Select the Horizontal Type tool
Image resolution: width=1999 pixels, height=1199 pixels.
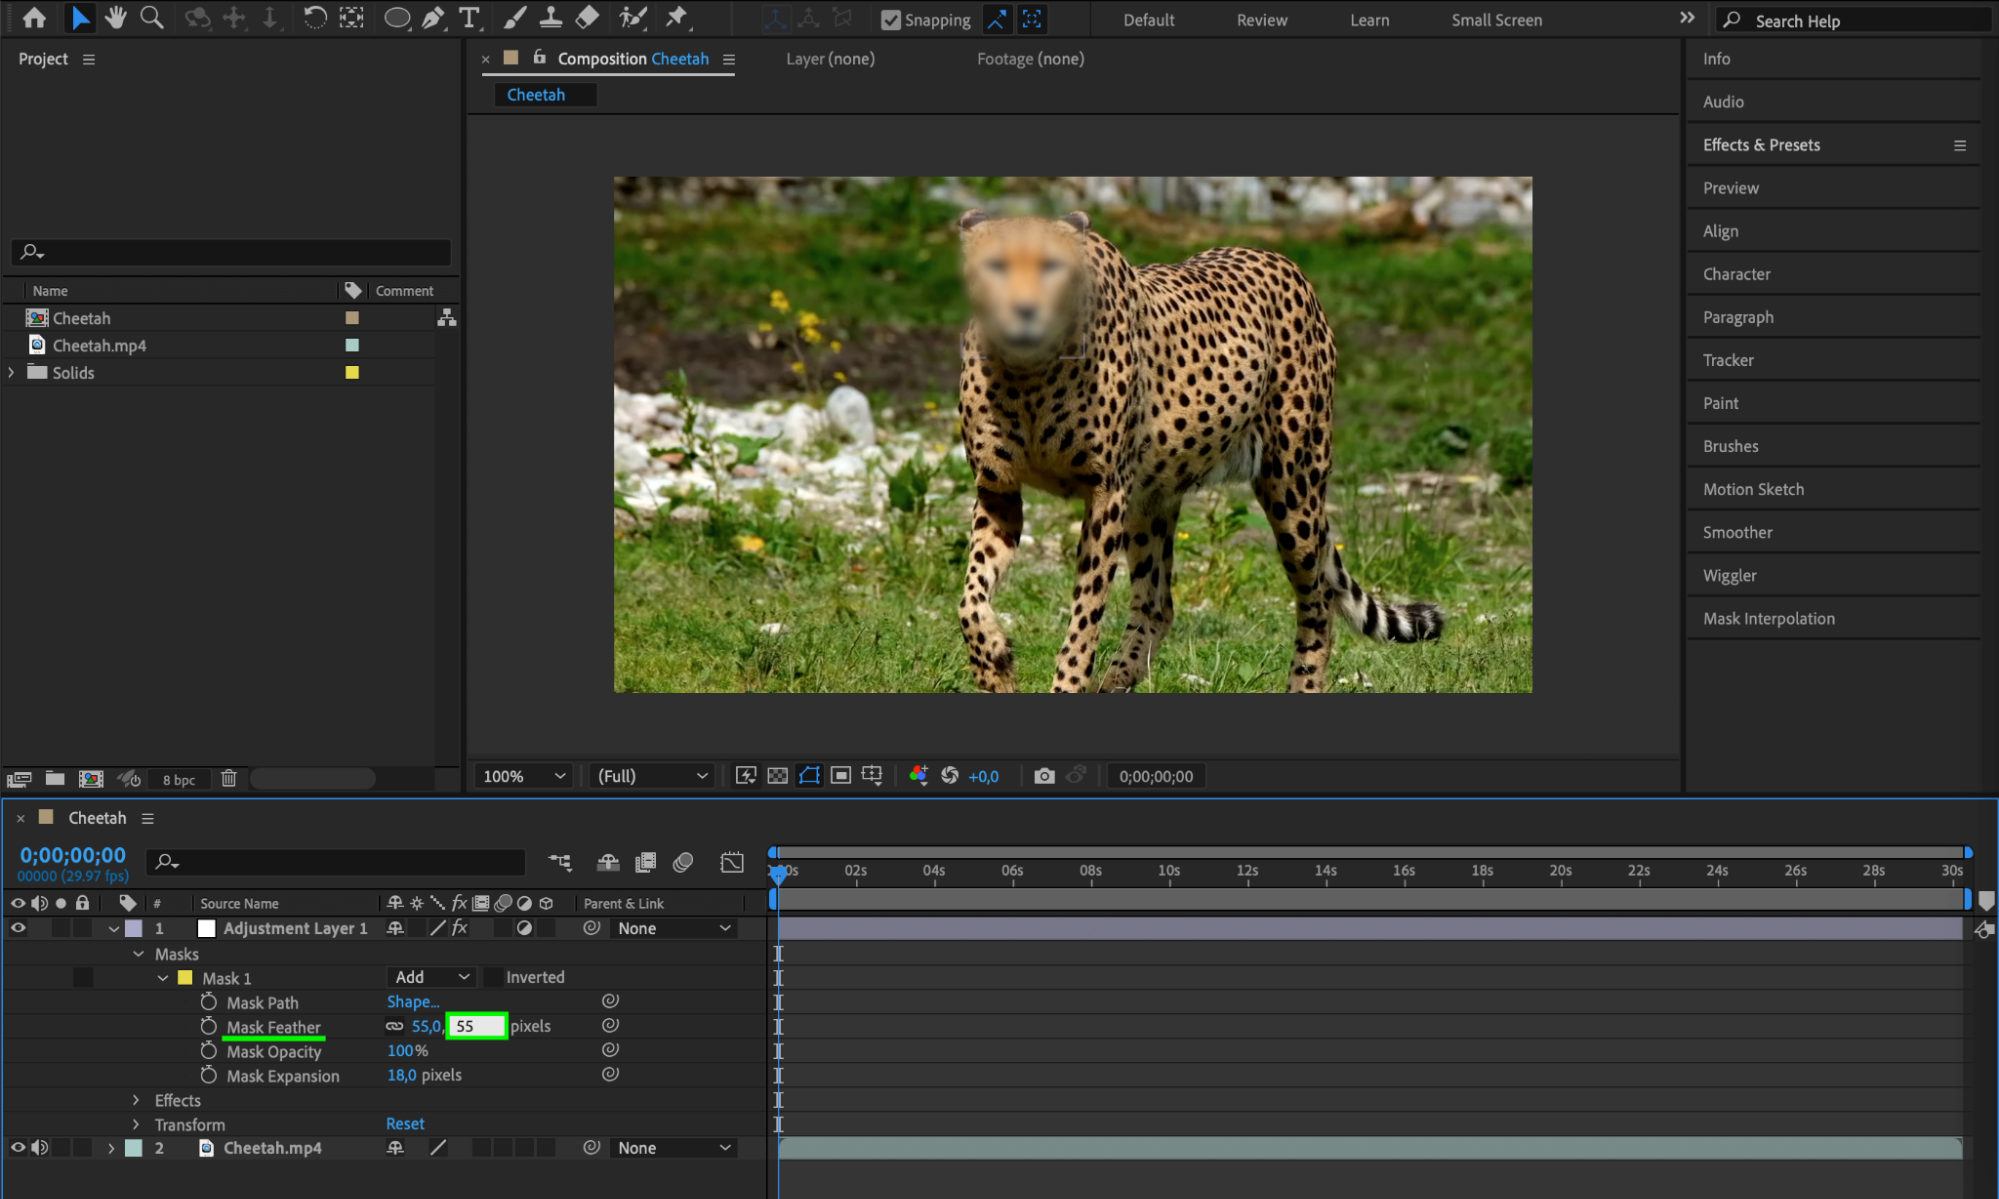coord(468,17)
